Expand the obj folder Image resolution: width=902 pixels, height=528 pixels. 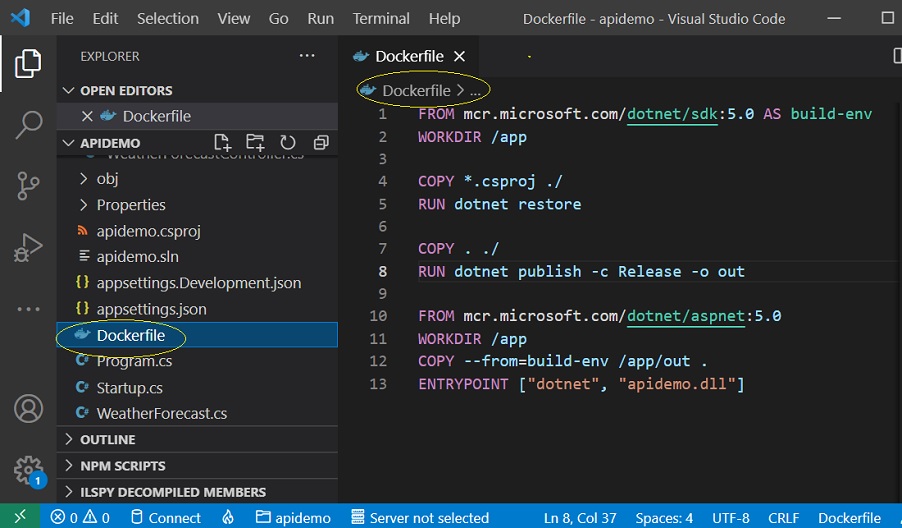[83, 179]
